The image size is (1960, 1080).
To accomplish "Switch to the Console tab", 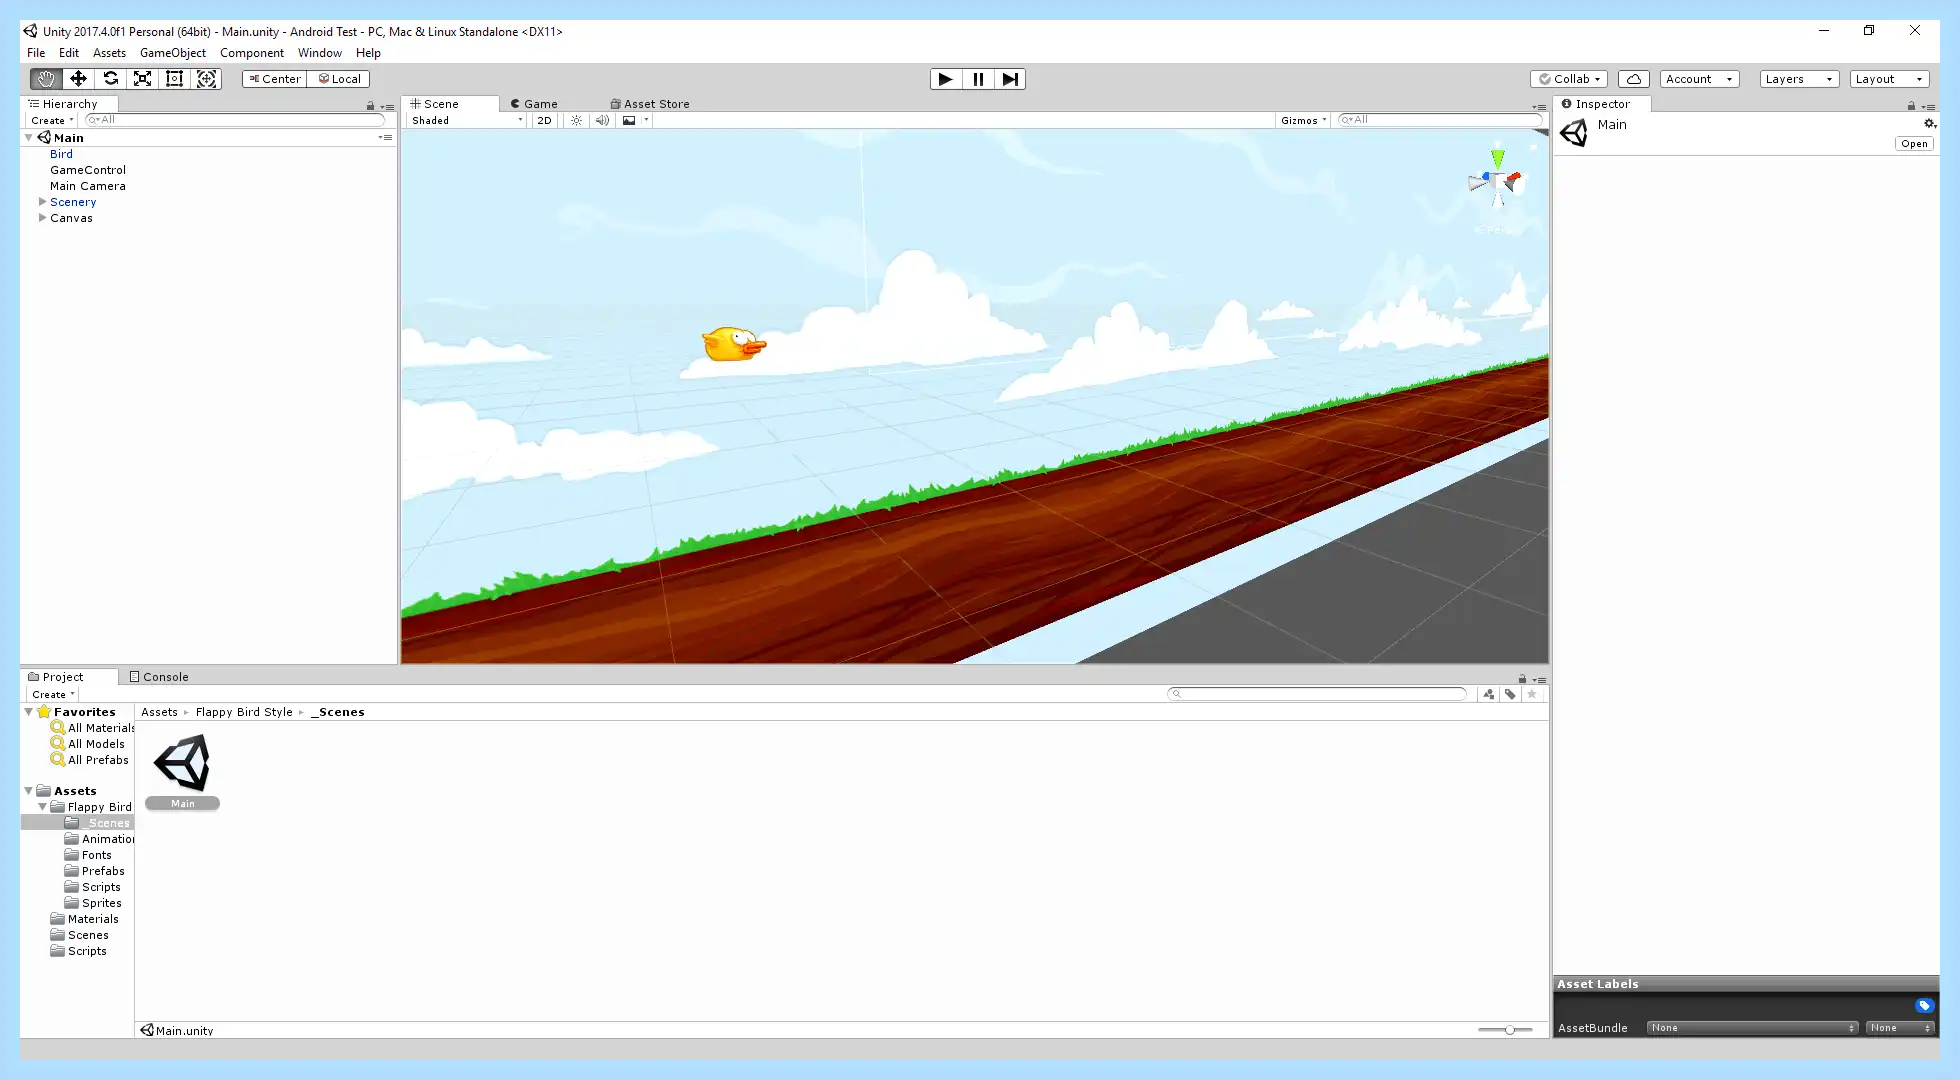I will (x=159, y=677).
